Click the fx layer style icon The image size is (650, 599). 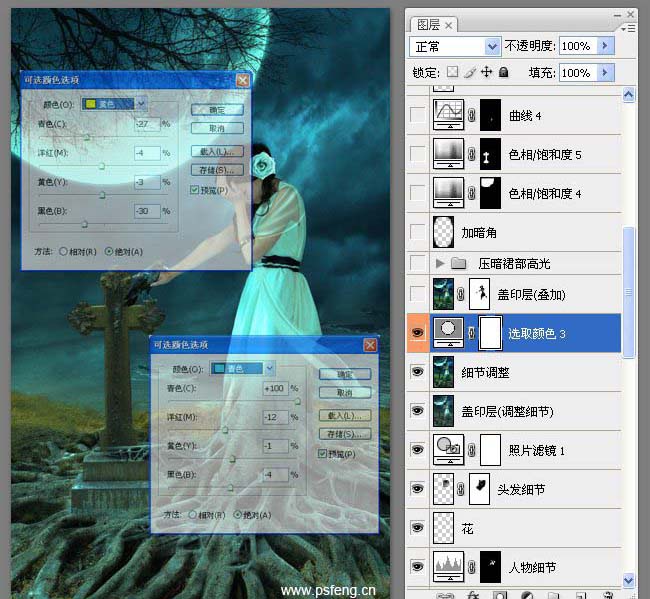[473, 595]
